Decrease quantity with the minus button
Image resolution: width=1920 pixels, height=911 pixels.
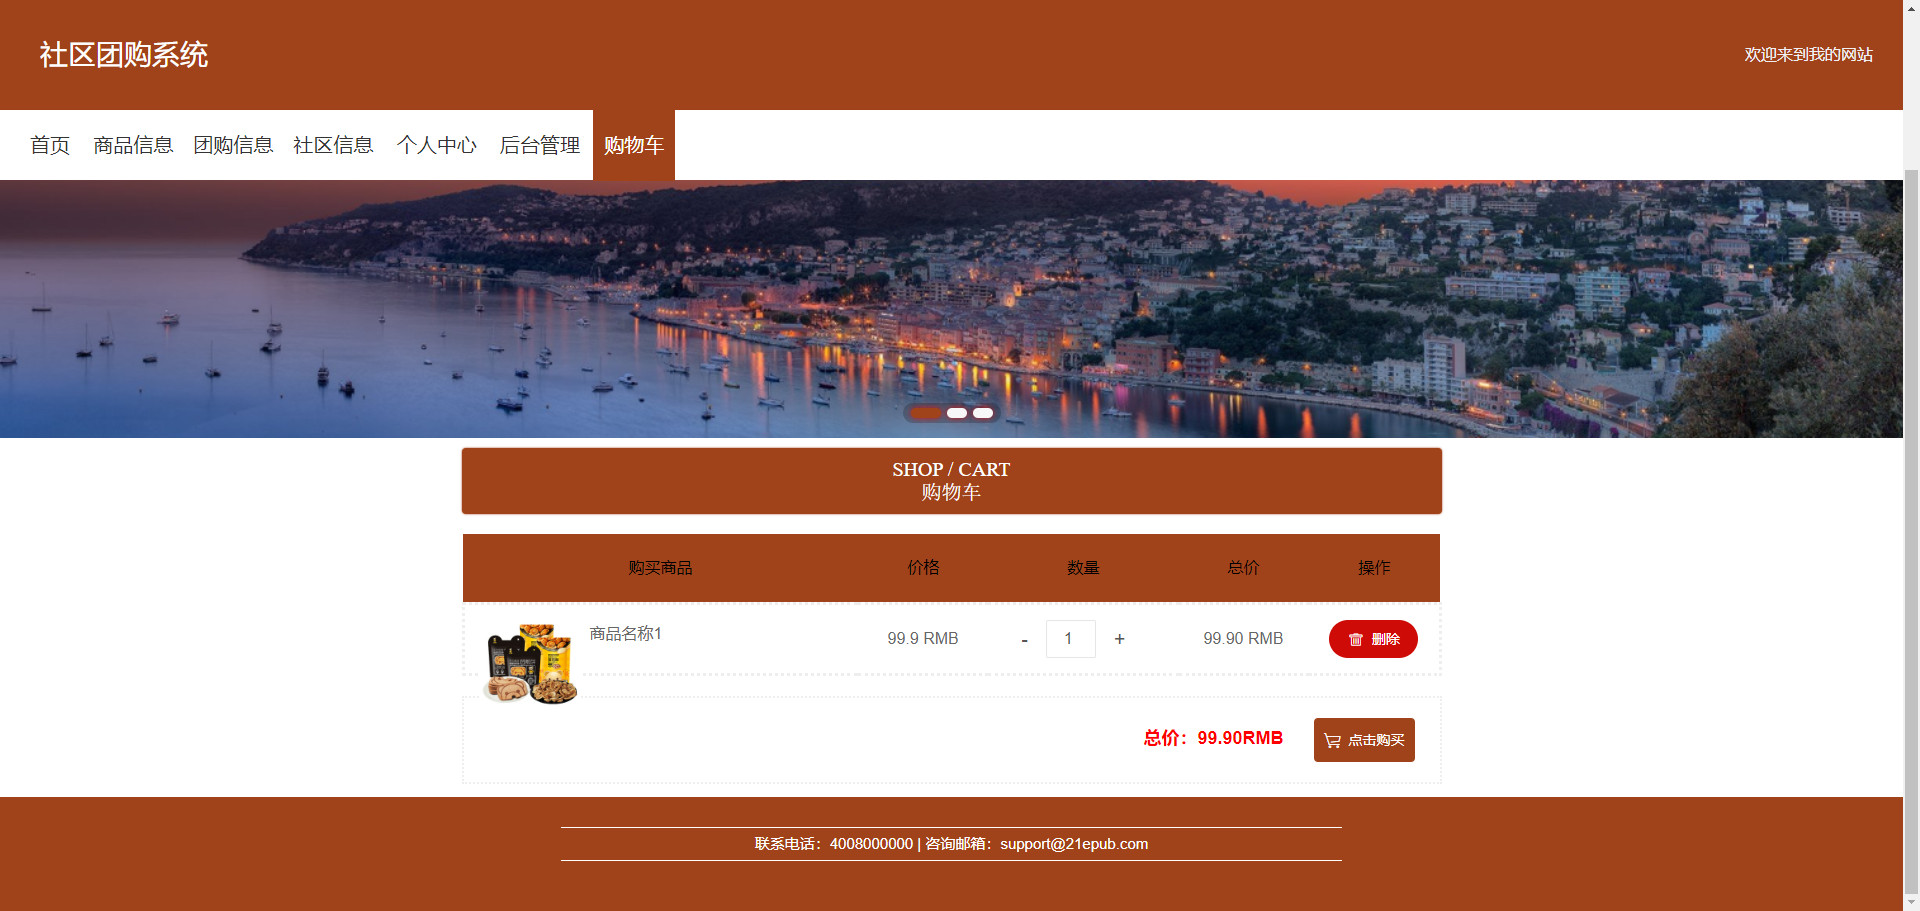click(1024, 639)
